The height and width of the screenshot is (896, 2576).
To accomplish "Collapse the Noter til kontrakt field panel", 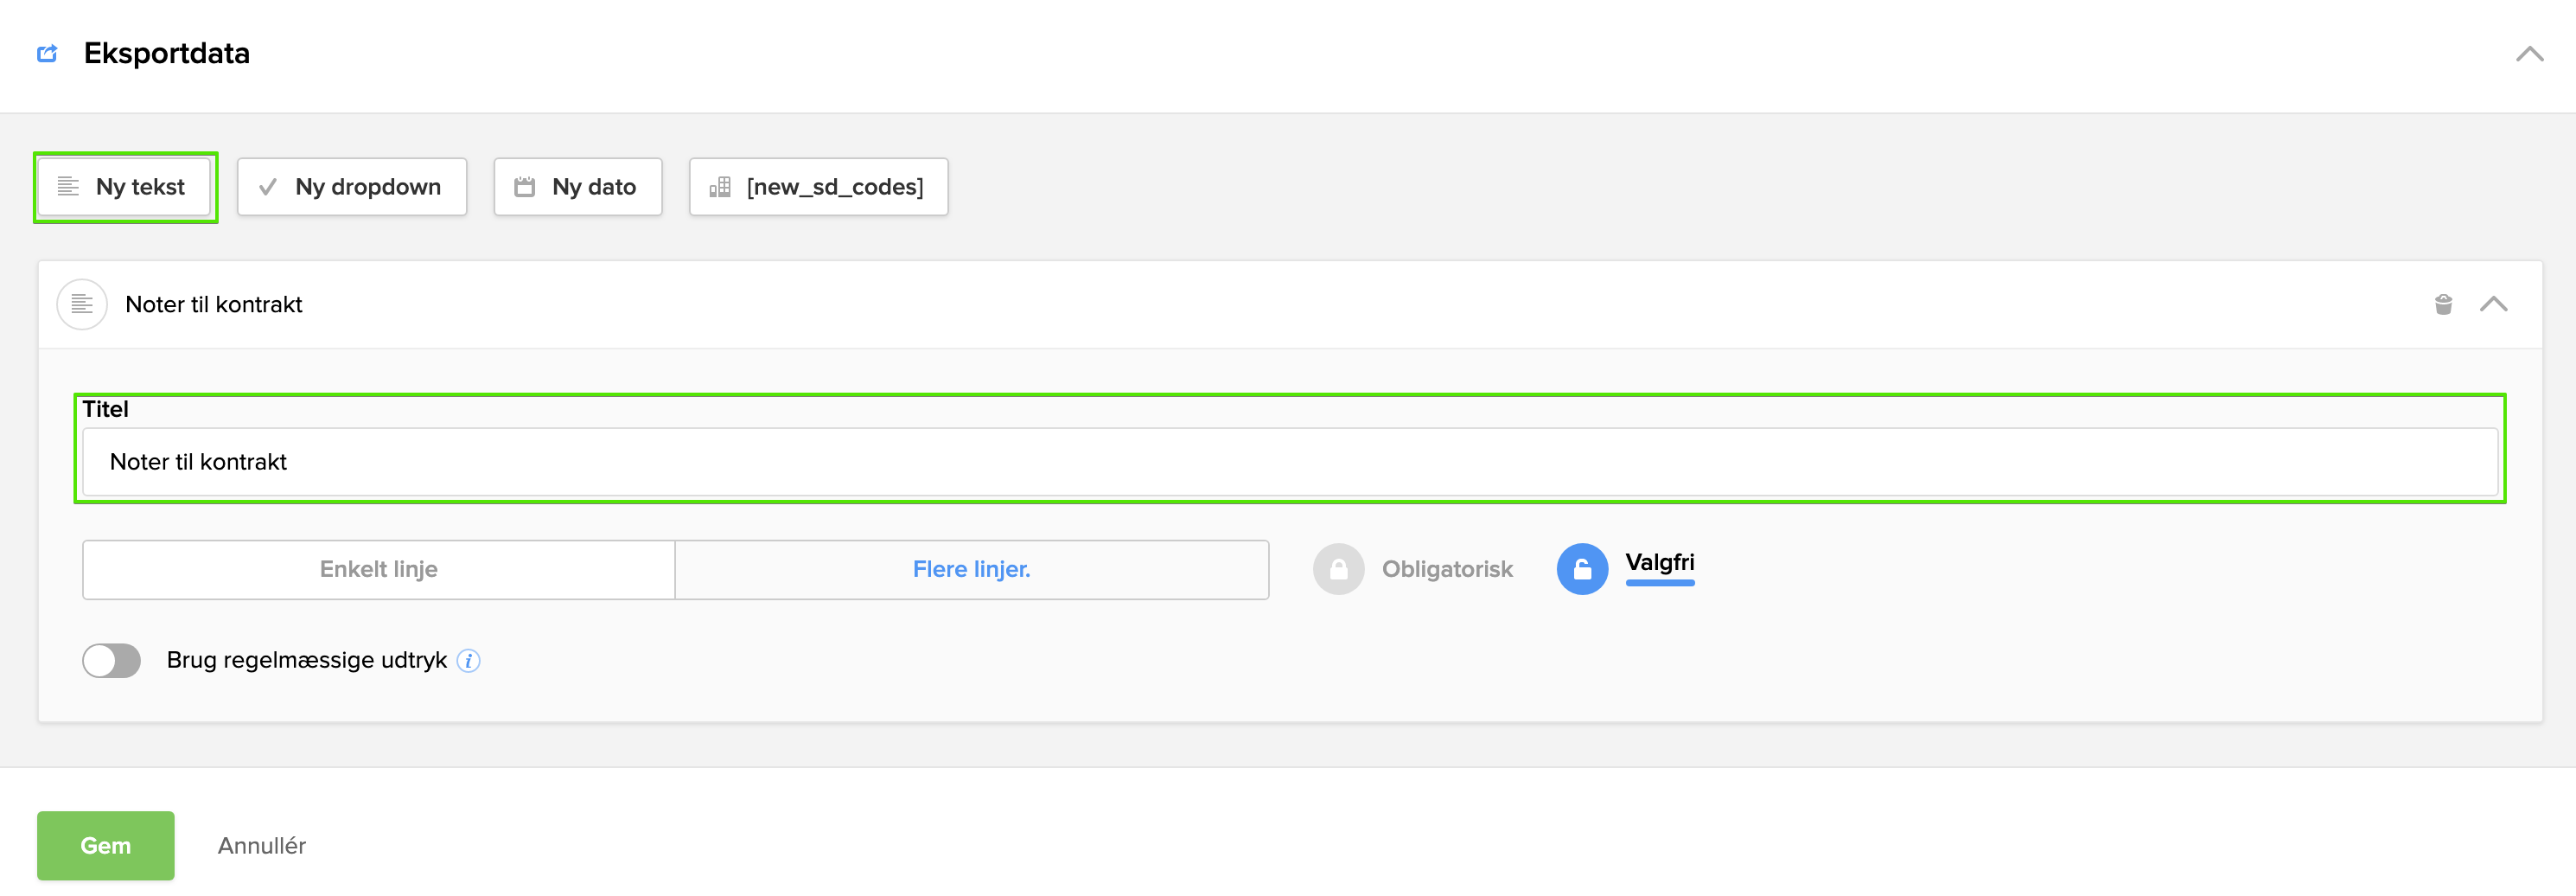I will (2493, 304).
